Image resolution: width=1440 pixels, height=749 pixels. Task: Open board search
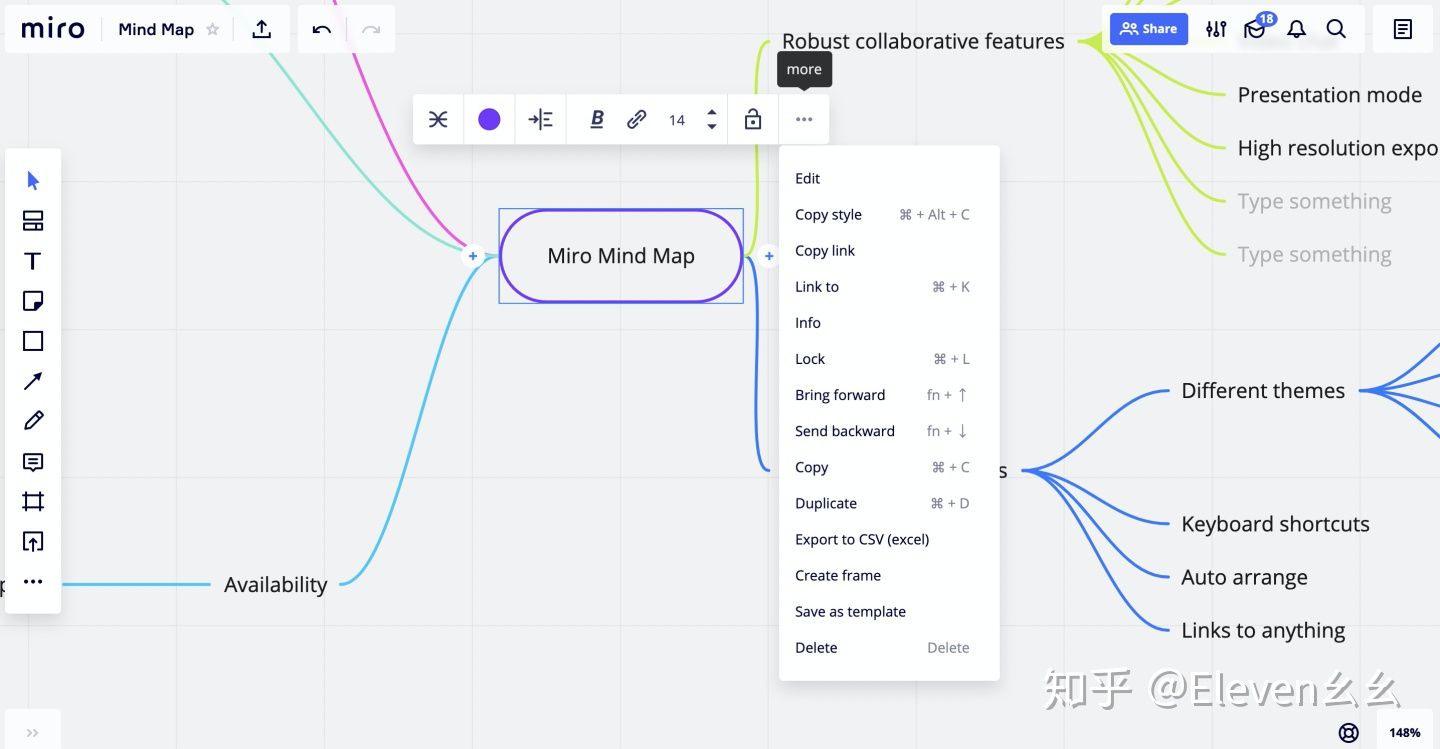coord(1336,29)
